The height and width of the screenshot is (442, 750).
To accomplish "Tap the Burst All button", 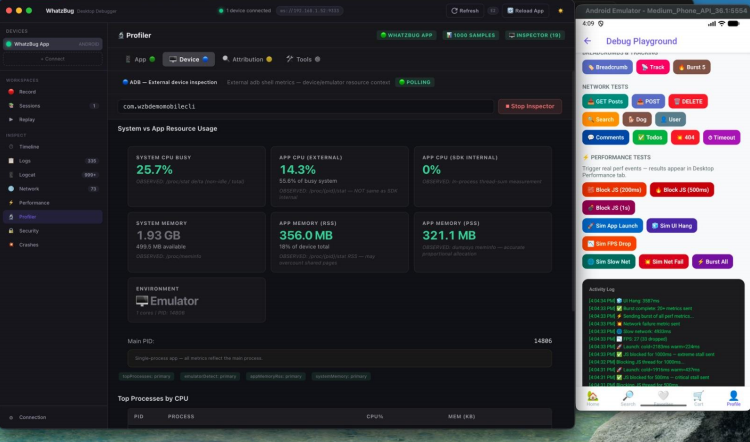I will point(712,262).
